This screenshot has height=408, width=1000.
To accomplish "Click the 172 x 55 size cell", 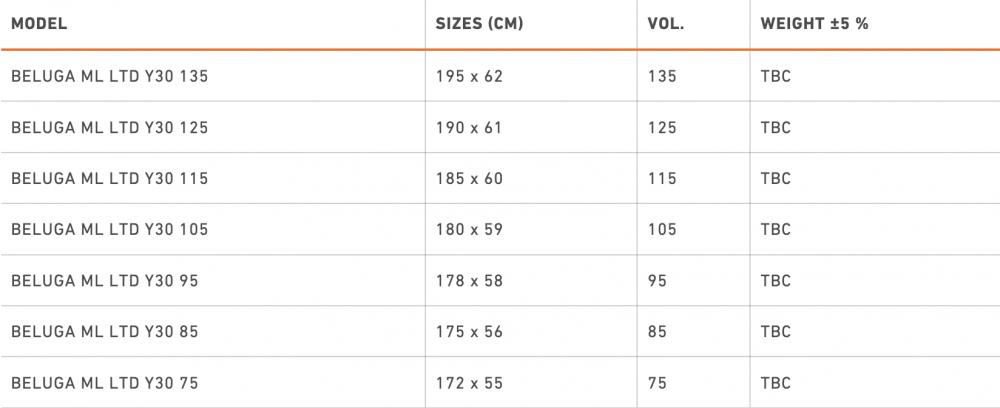I will (469, 382).
